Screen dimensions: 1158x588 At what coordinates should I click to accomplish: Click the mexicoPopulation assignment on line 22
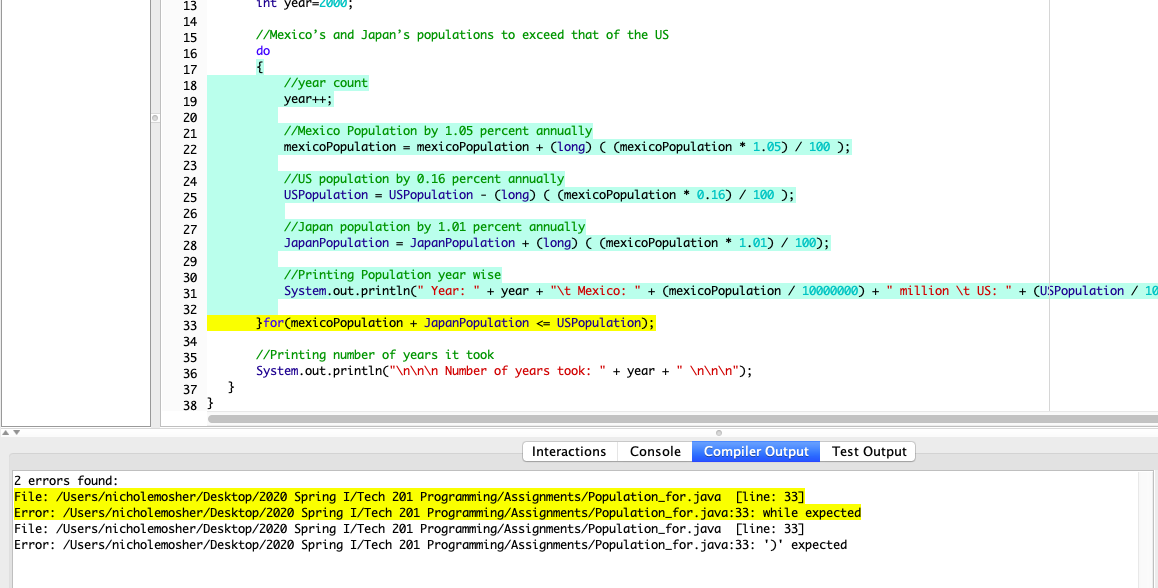[x=567, y=147]
